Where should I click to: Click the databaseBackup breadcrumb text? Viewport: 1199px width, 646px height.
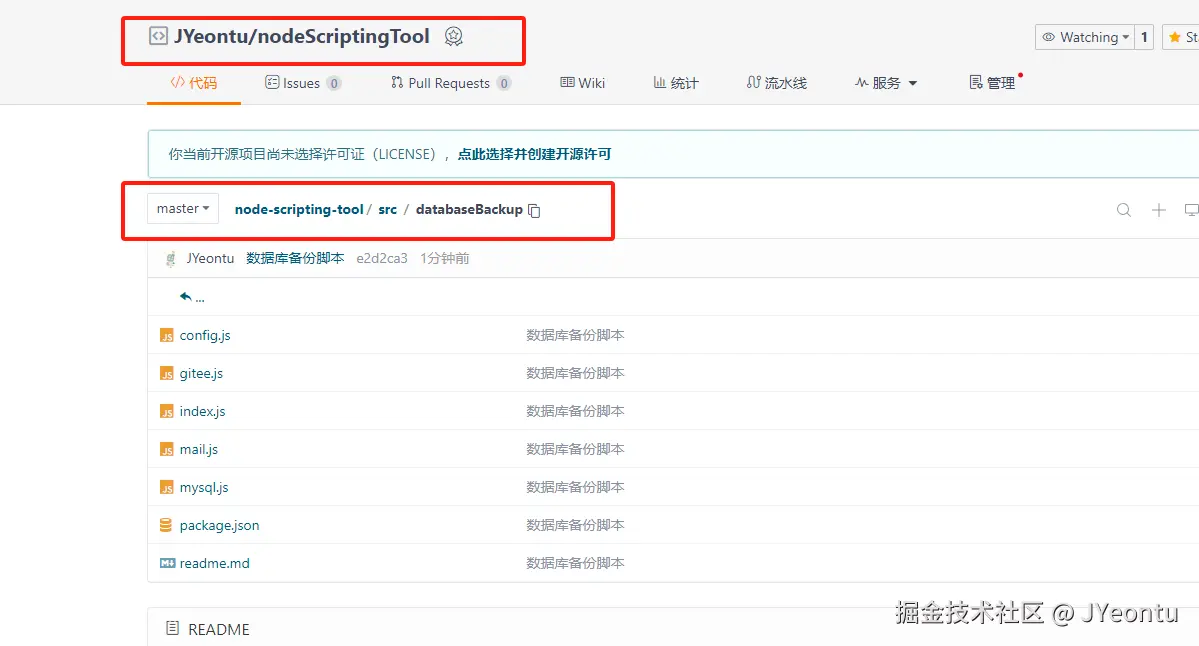coord(469,209)
